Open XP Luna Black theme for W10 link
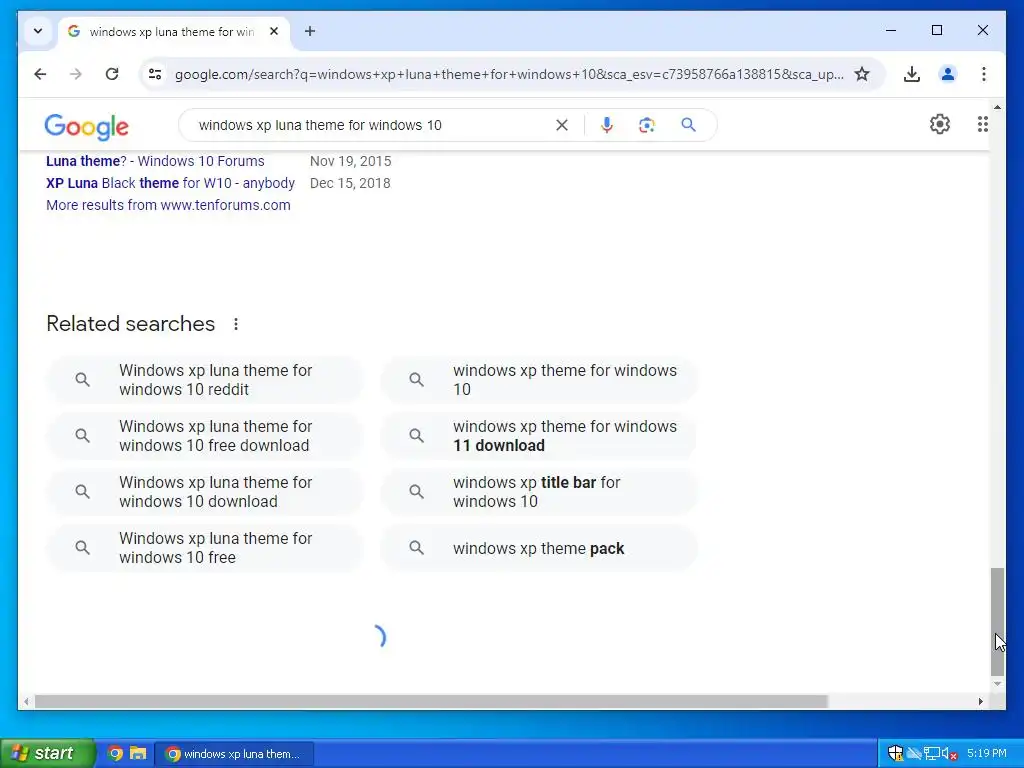The image size is (1024, 768). [x=170, y=183]
